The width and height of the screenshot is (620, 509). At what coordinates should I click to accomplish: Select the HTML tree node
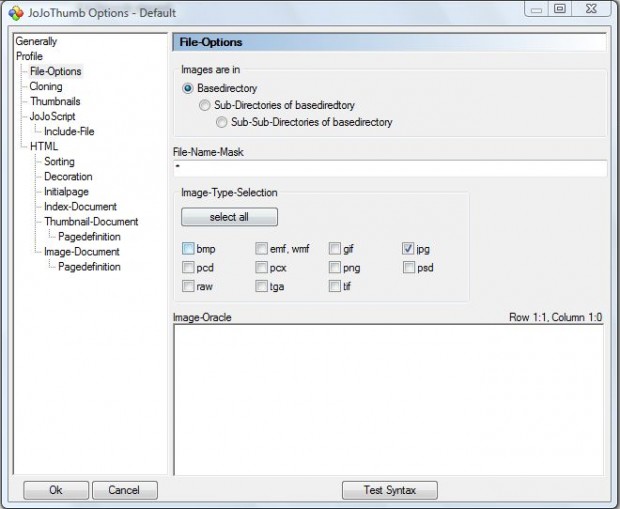coord(44,146)
